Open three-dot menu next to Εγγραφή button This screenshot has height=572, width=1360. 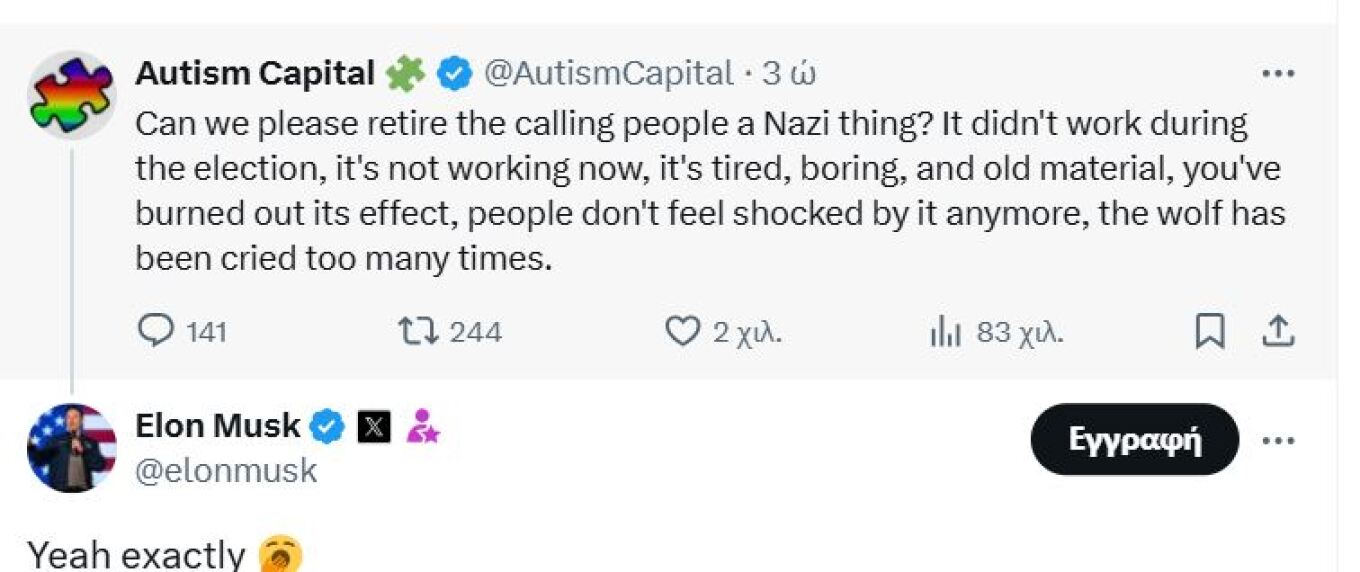[1278, 440]
